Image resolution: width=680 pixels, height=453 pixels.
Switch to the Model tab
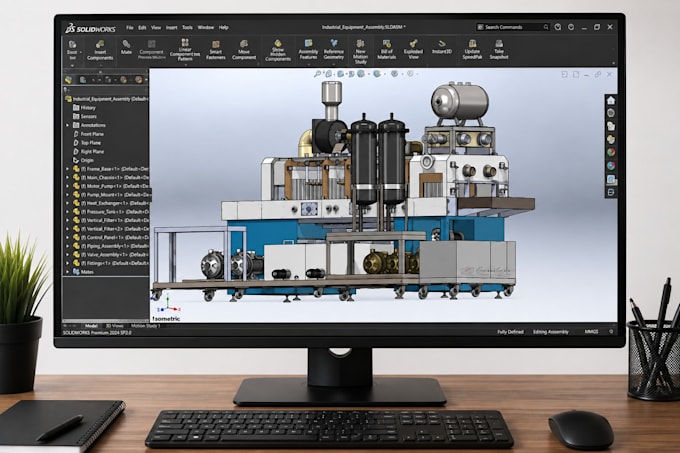point(91,326)
